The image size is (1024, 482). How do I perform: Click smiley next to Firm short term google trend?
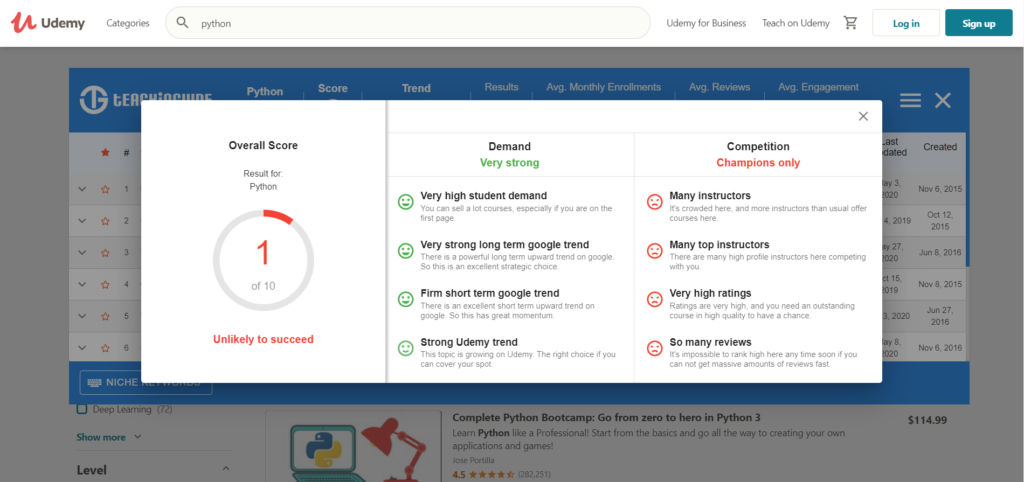coord(406,299)
